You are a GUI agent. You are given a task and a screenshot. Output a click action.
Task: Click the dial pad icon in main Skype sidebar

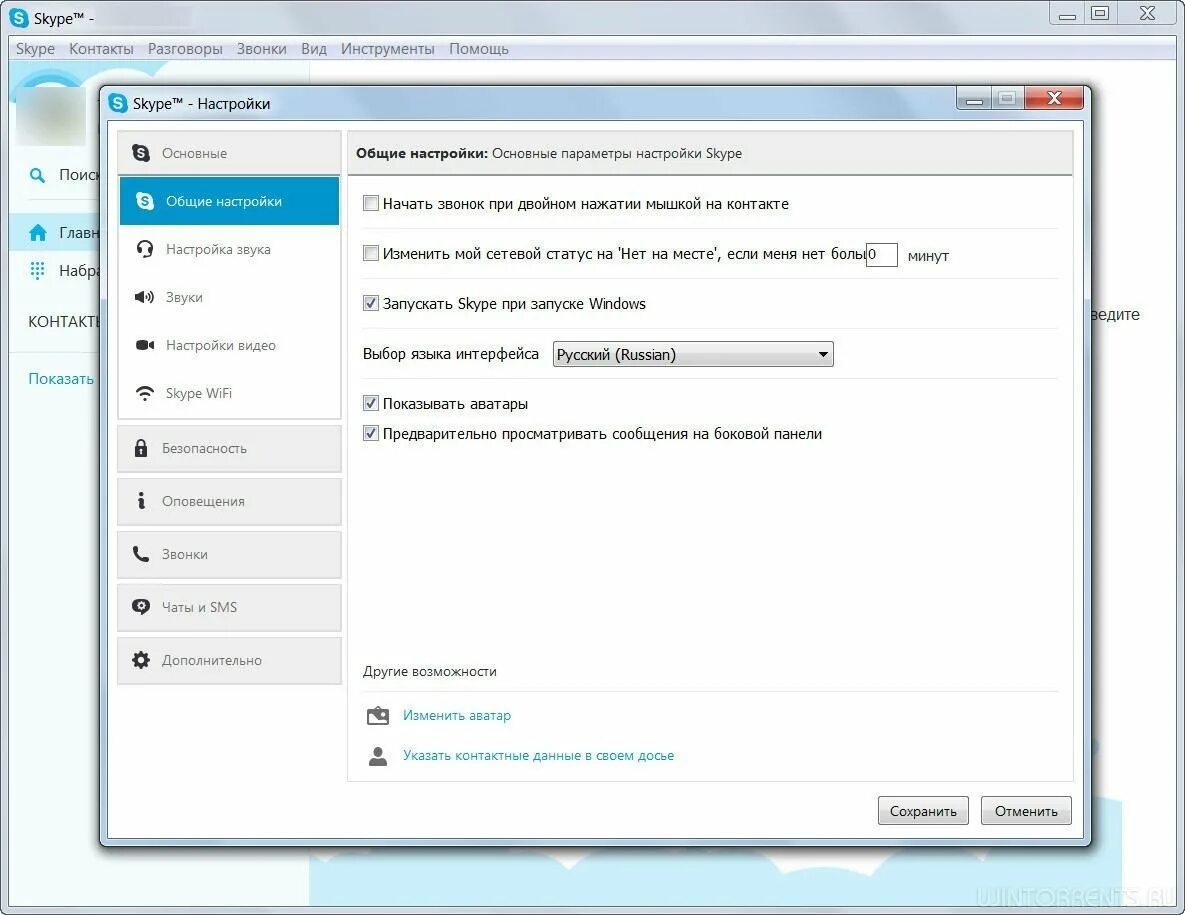[x=37, y=270]
